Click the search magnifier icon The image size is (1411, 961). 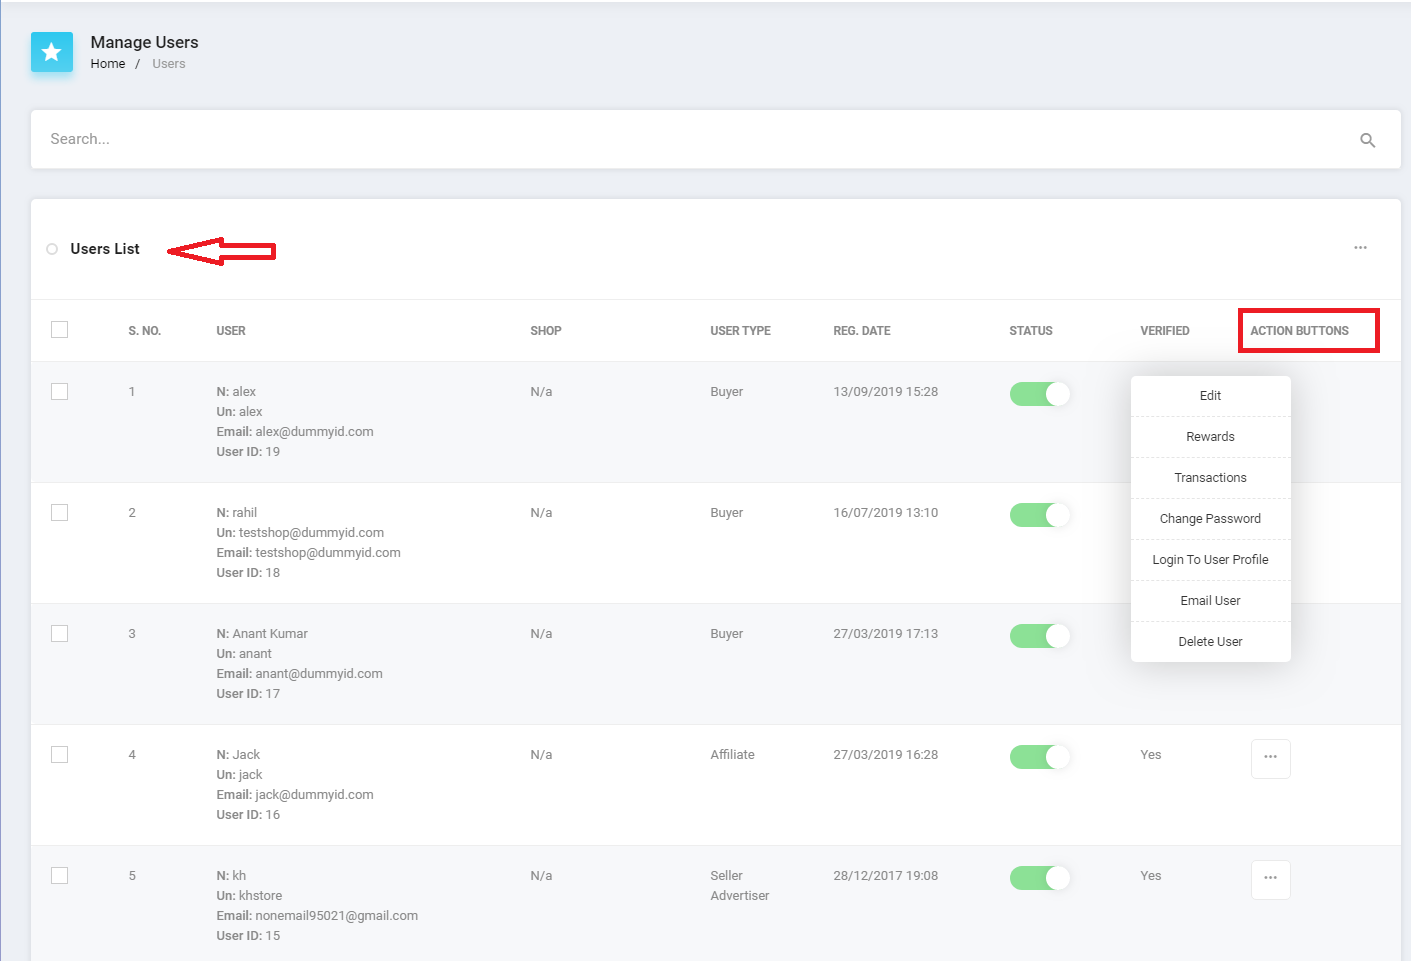pos(1367,140)
